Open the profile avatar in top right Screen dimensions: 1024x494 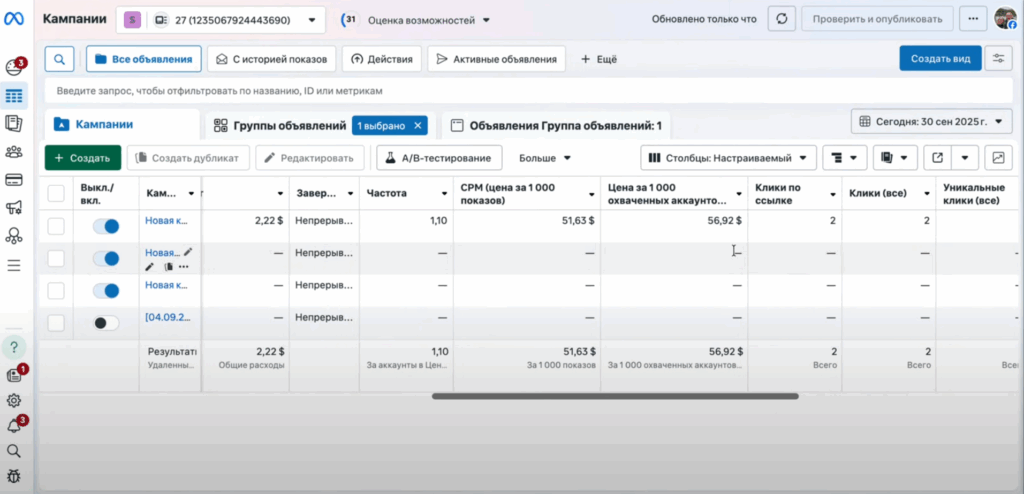[x=1005, y=19]
